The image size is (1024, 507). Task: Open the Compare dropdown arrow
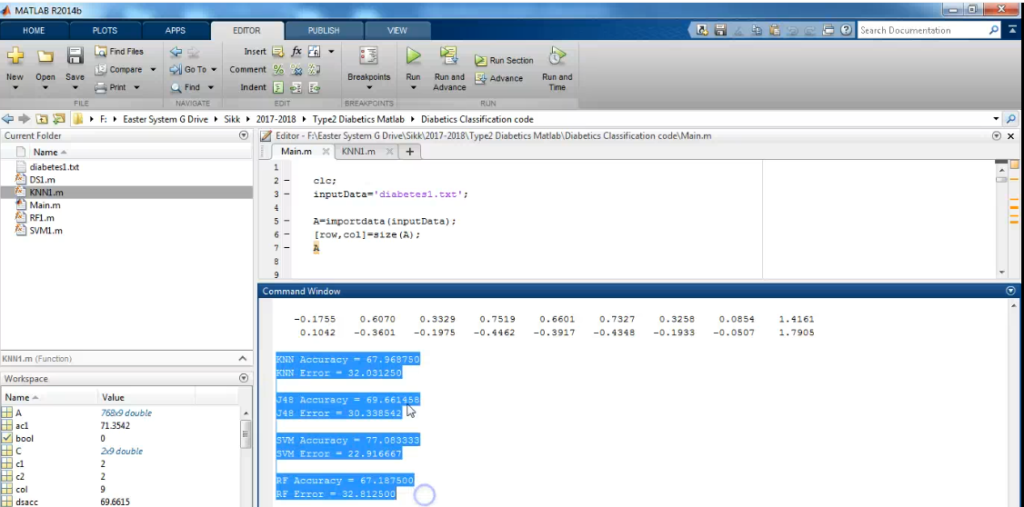152,69
